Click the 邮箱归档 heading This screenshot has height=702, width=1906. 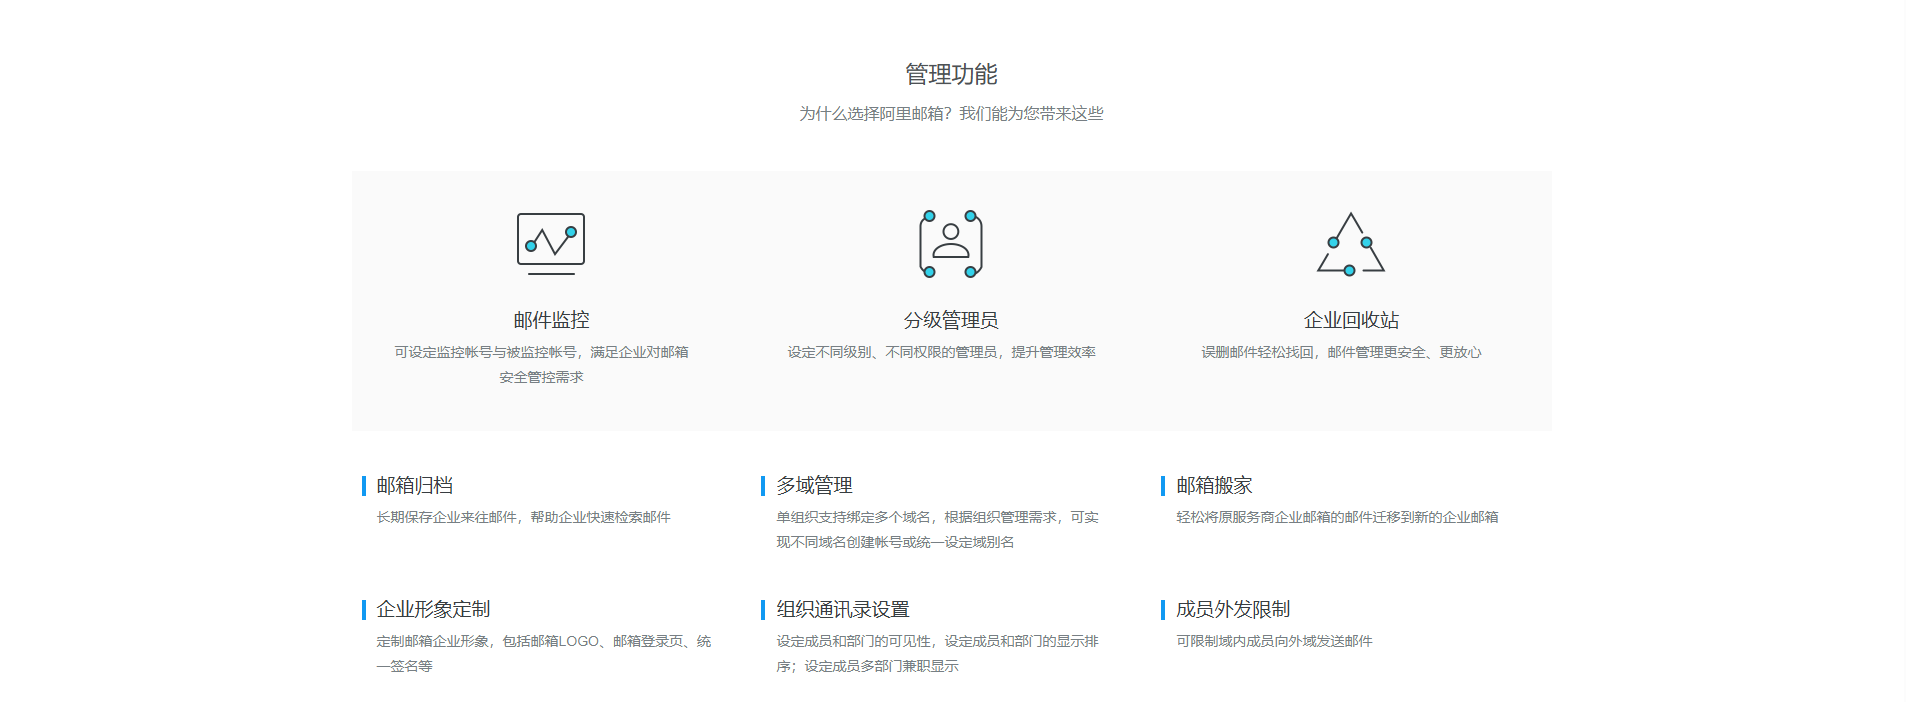tap(415, 485)
